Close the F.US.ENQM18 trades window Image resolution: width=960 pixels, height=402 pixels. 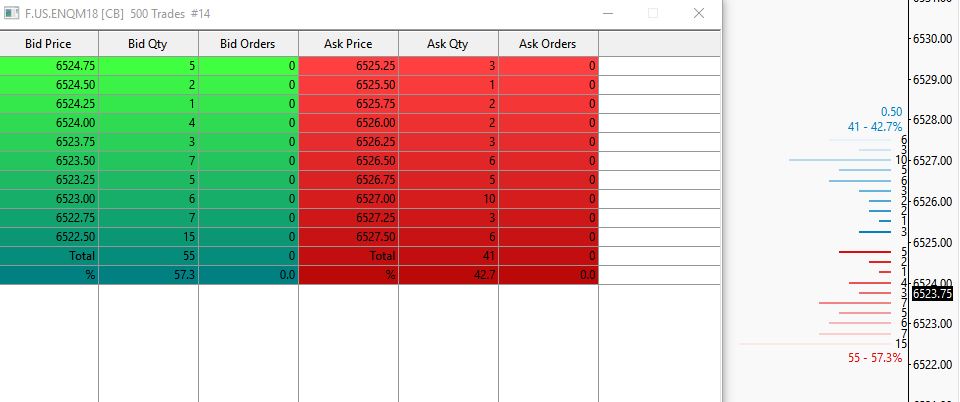click(699, 13)
